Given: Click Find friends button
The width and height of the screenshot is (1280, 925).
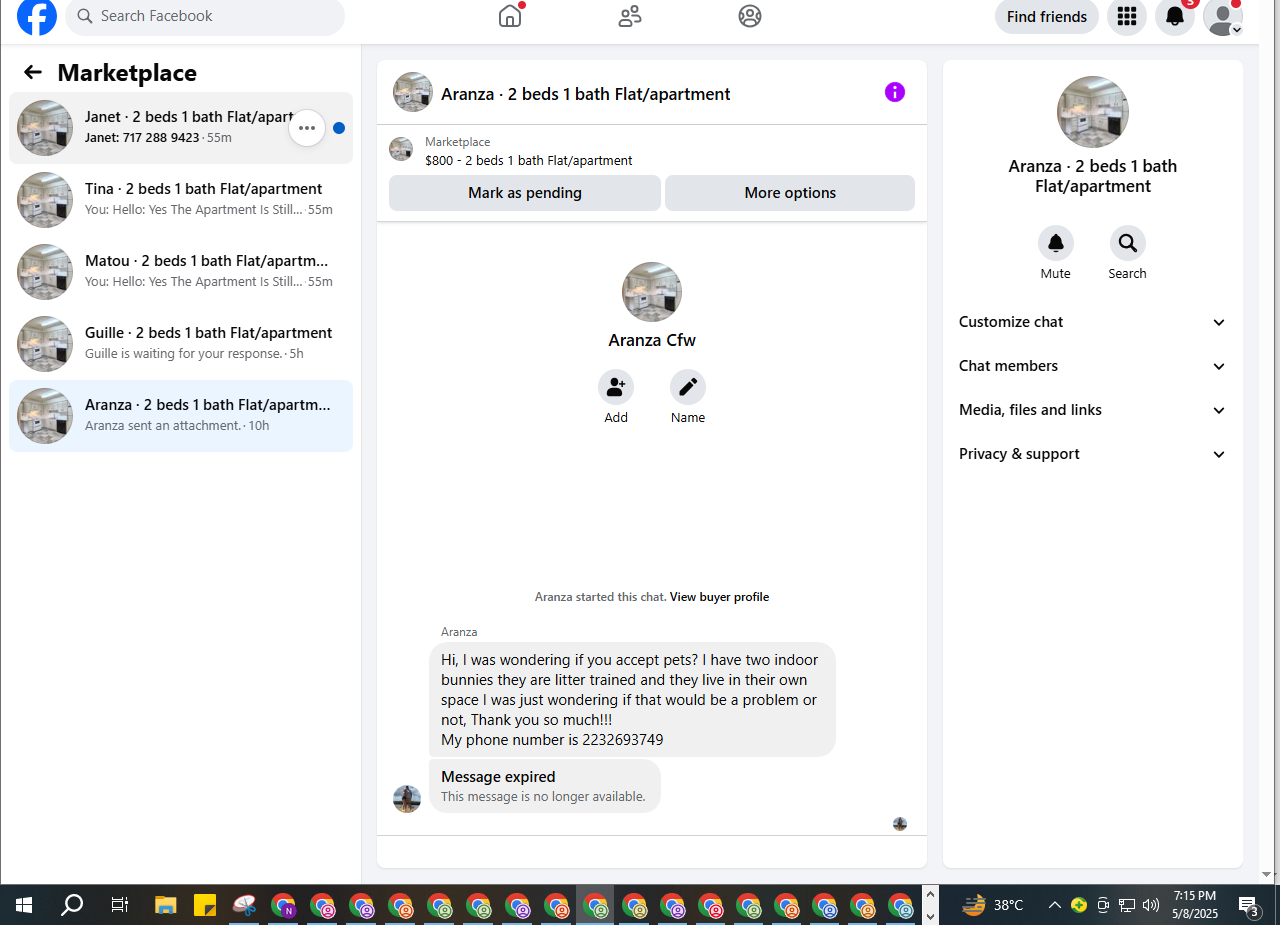Looking at the screenshot, I should pos(1047,17).
